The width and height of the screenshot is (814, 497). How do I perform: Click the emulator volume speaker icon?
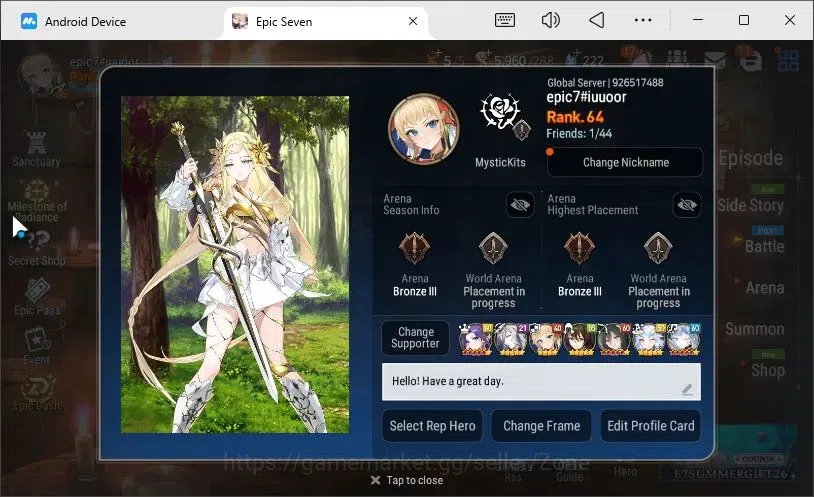550,20
